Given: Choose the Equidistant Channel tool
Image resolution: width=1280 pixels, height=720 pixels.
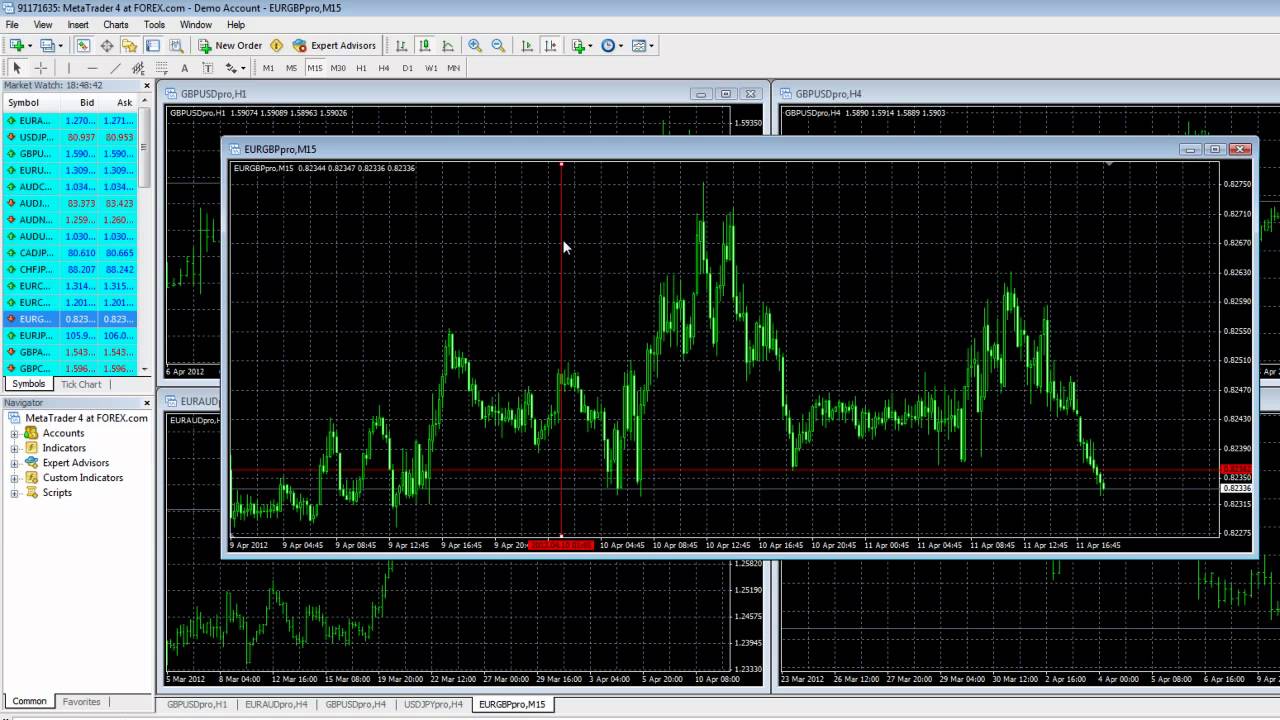Looking at the screenshot, I should 138,68.
